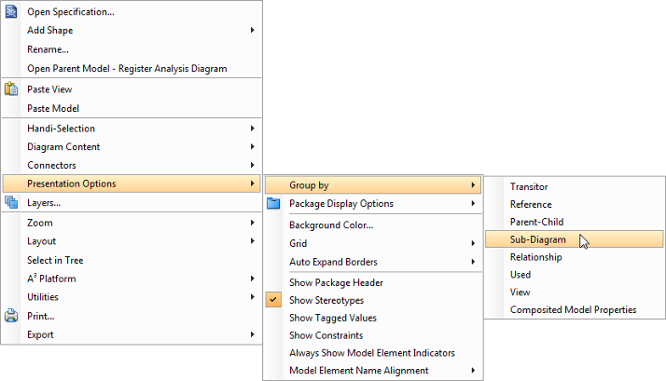Expand Model Element Name Alignment submenu arrow

click(473, 370)
